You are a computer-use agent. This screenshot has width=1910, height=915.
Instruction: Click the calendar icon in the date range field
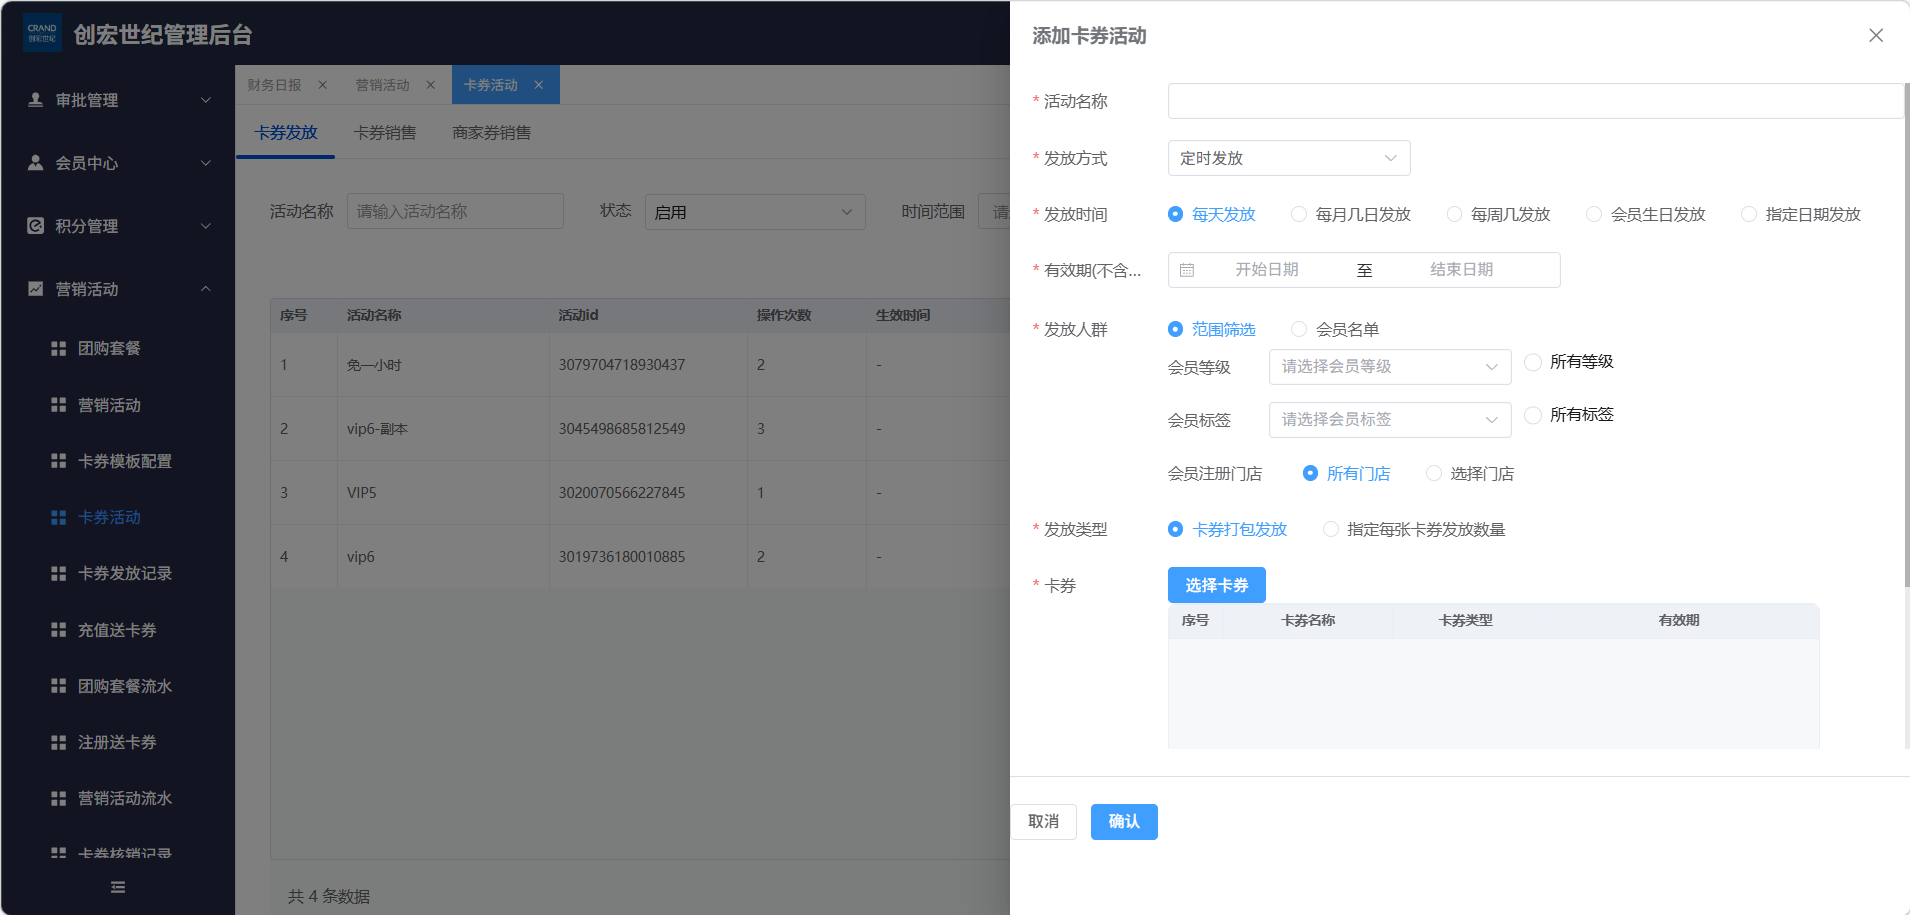coord(1187,270)
